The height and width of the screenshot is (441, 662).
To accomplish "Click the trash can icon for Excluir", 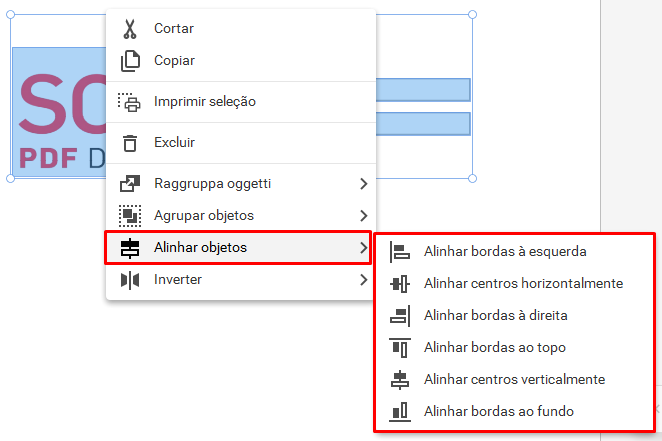I will [130, 143].
